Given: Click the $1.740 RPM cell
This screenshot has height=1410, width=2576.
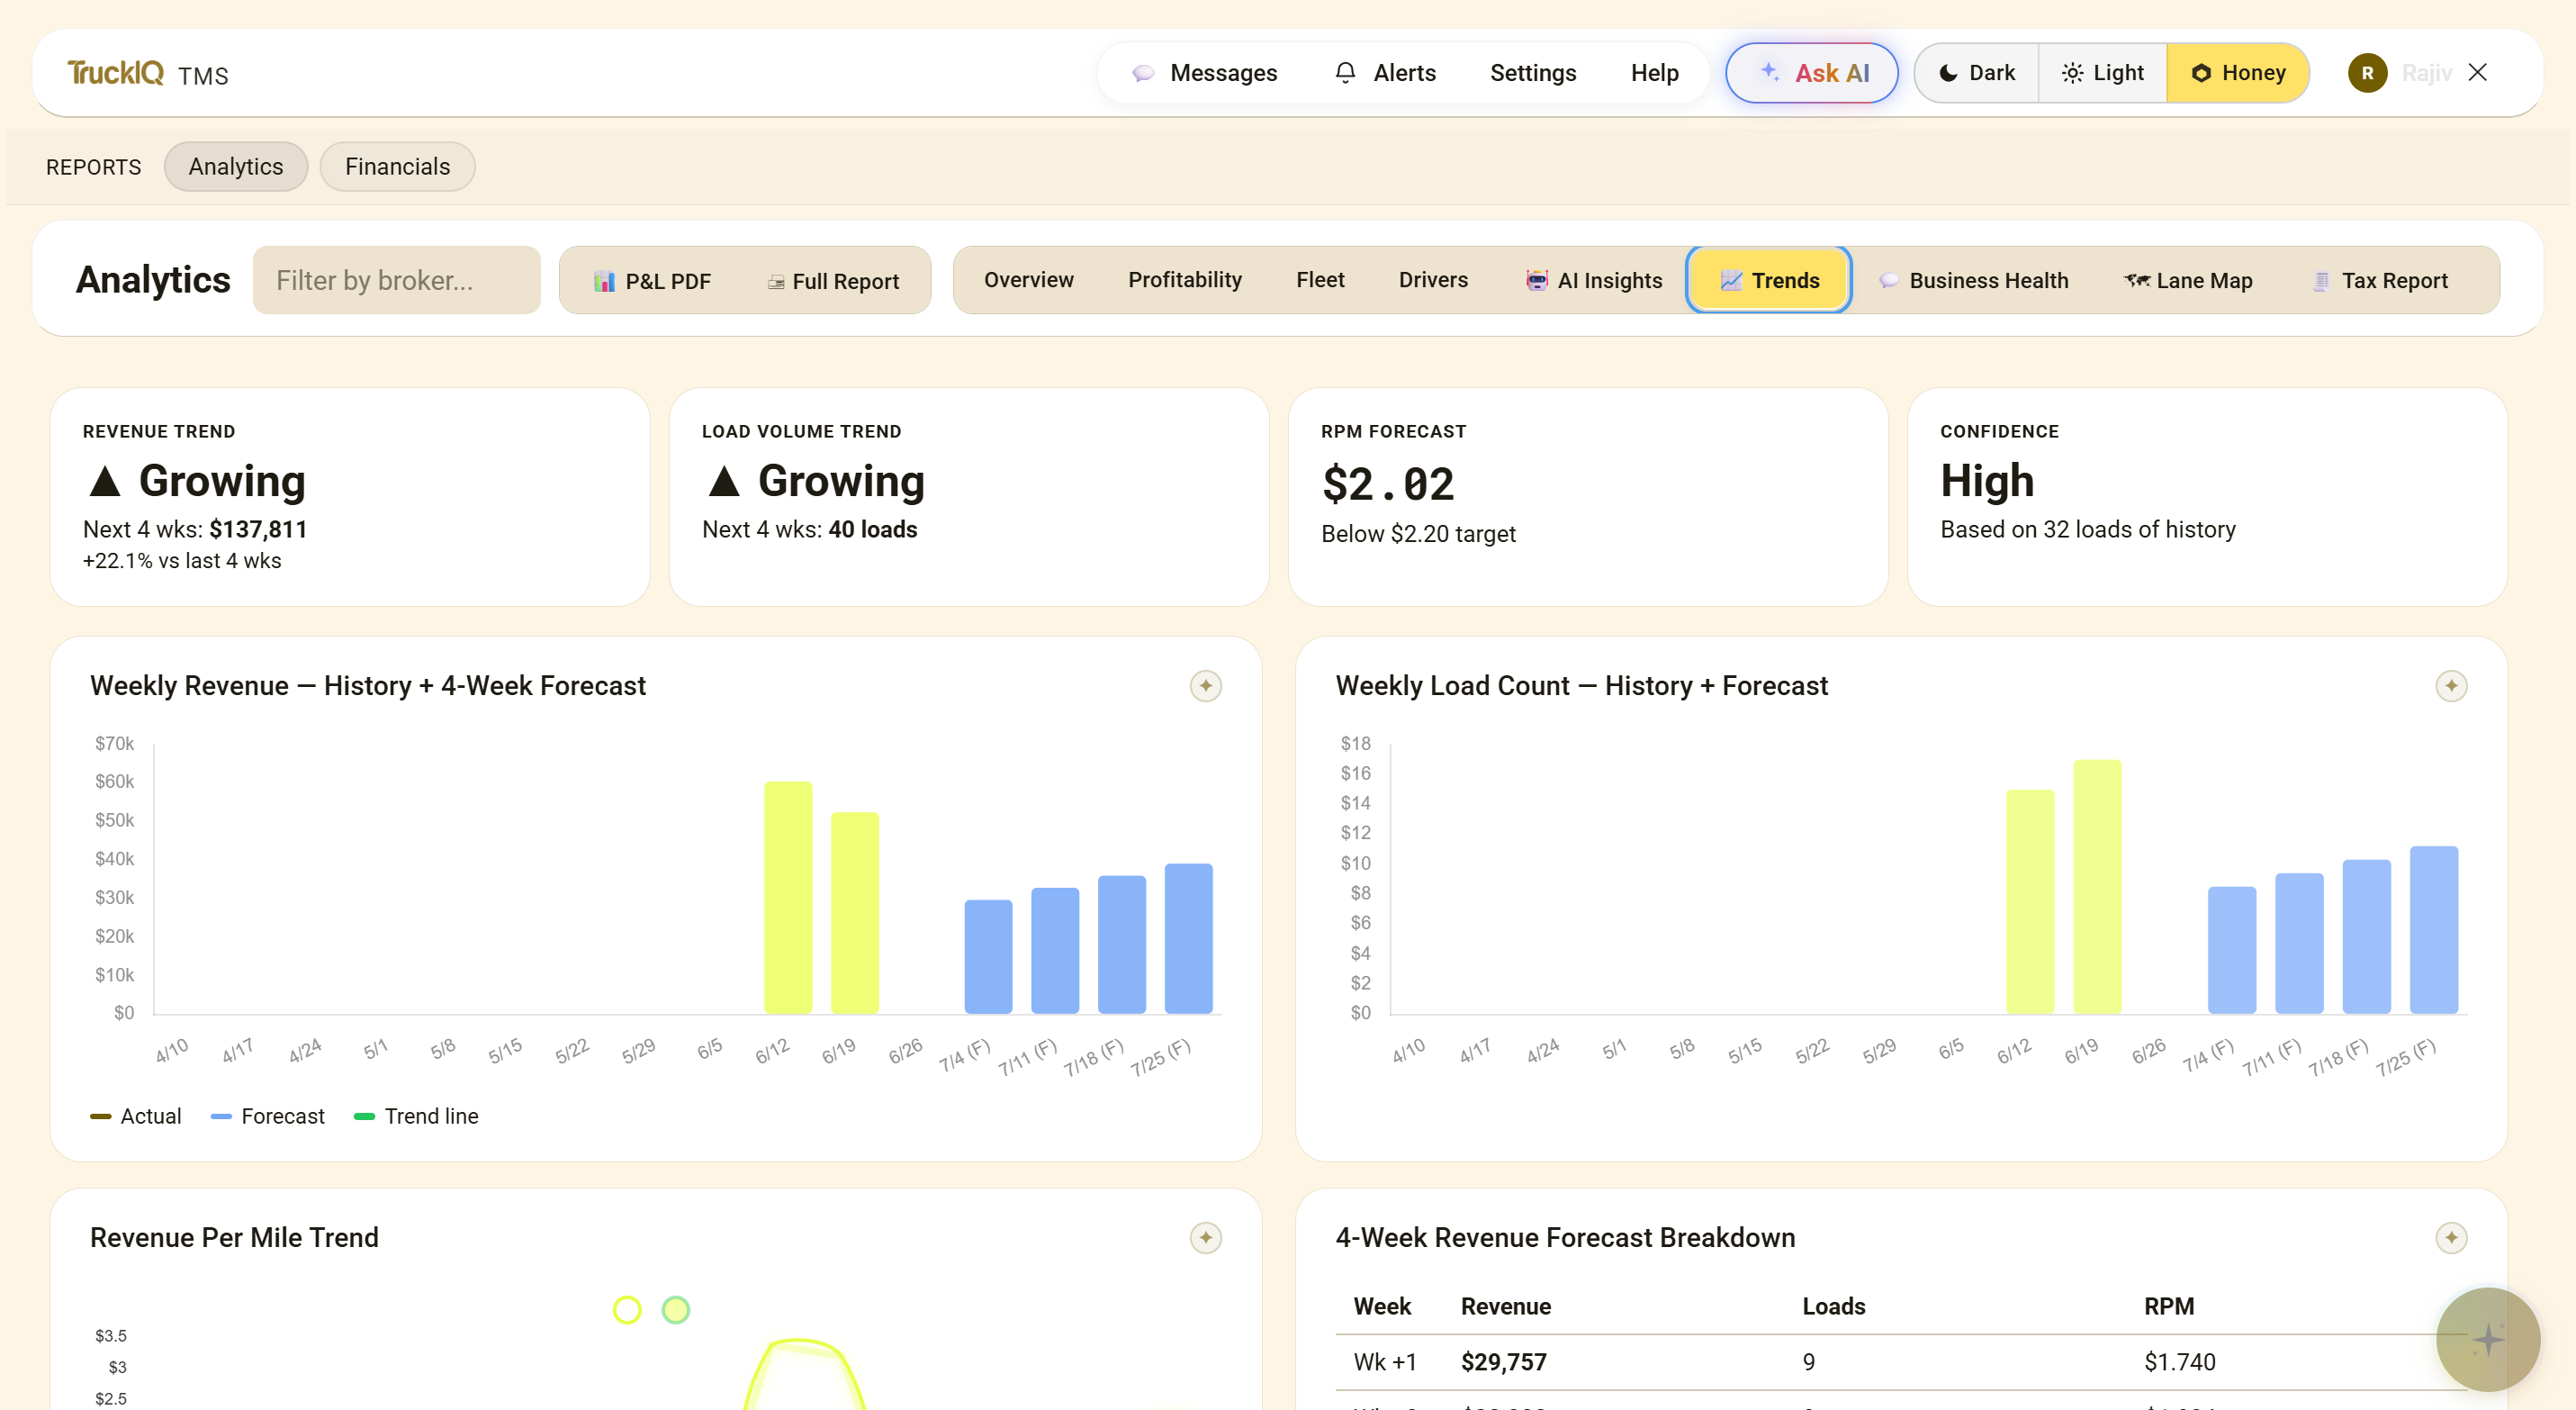Looking at the screenshot, I should coord(2180,1362).
